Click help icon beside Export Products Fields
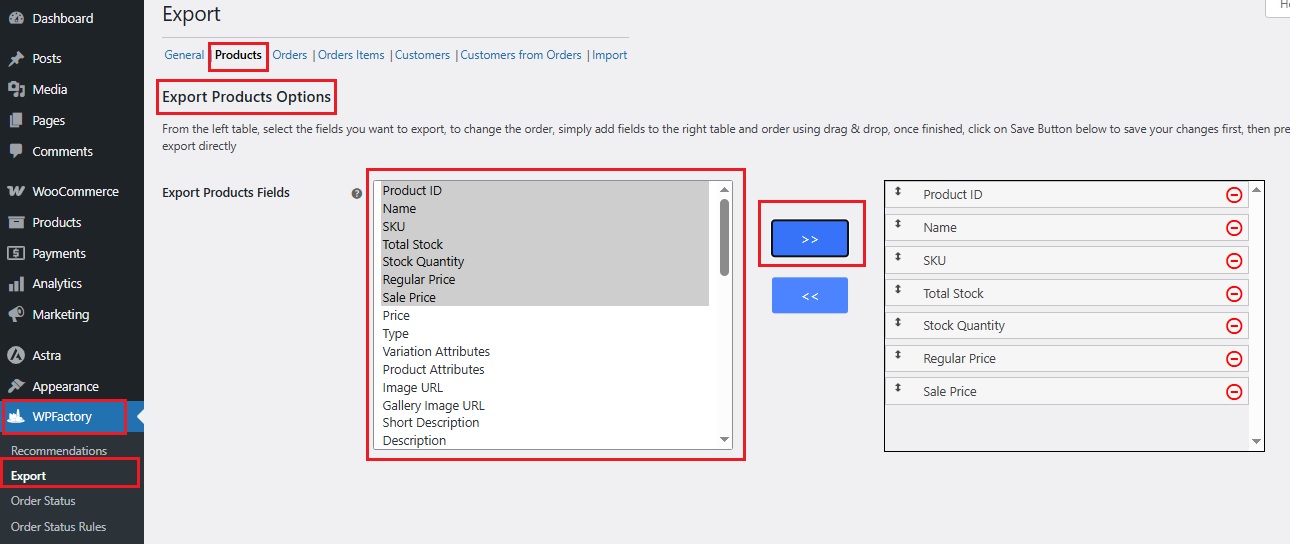Screen dimensions: 1290x544 (357, 194)
